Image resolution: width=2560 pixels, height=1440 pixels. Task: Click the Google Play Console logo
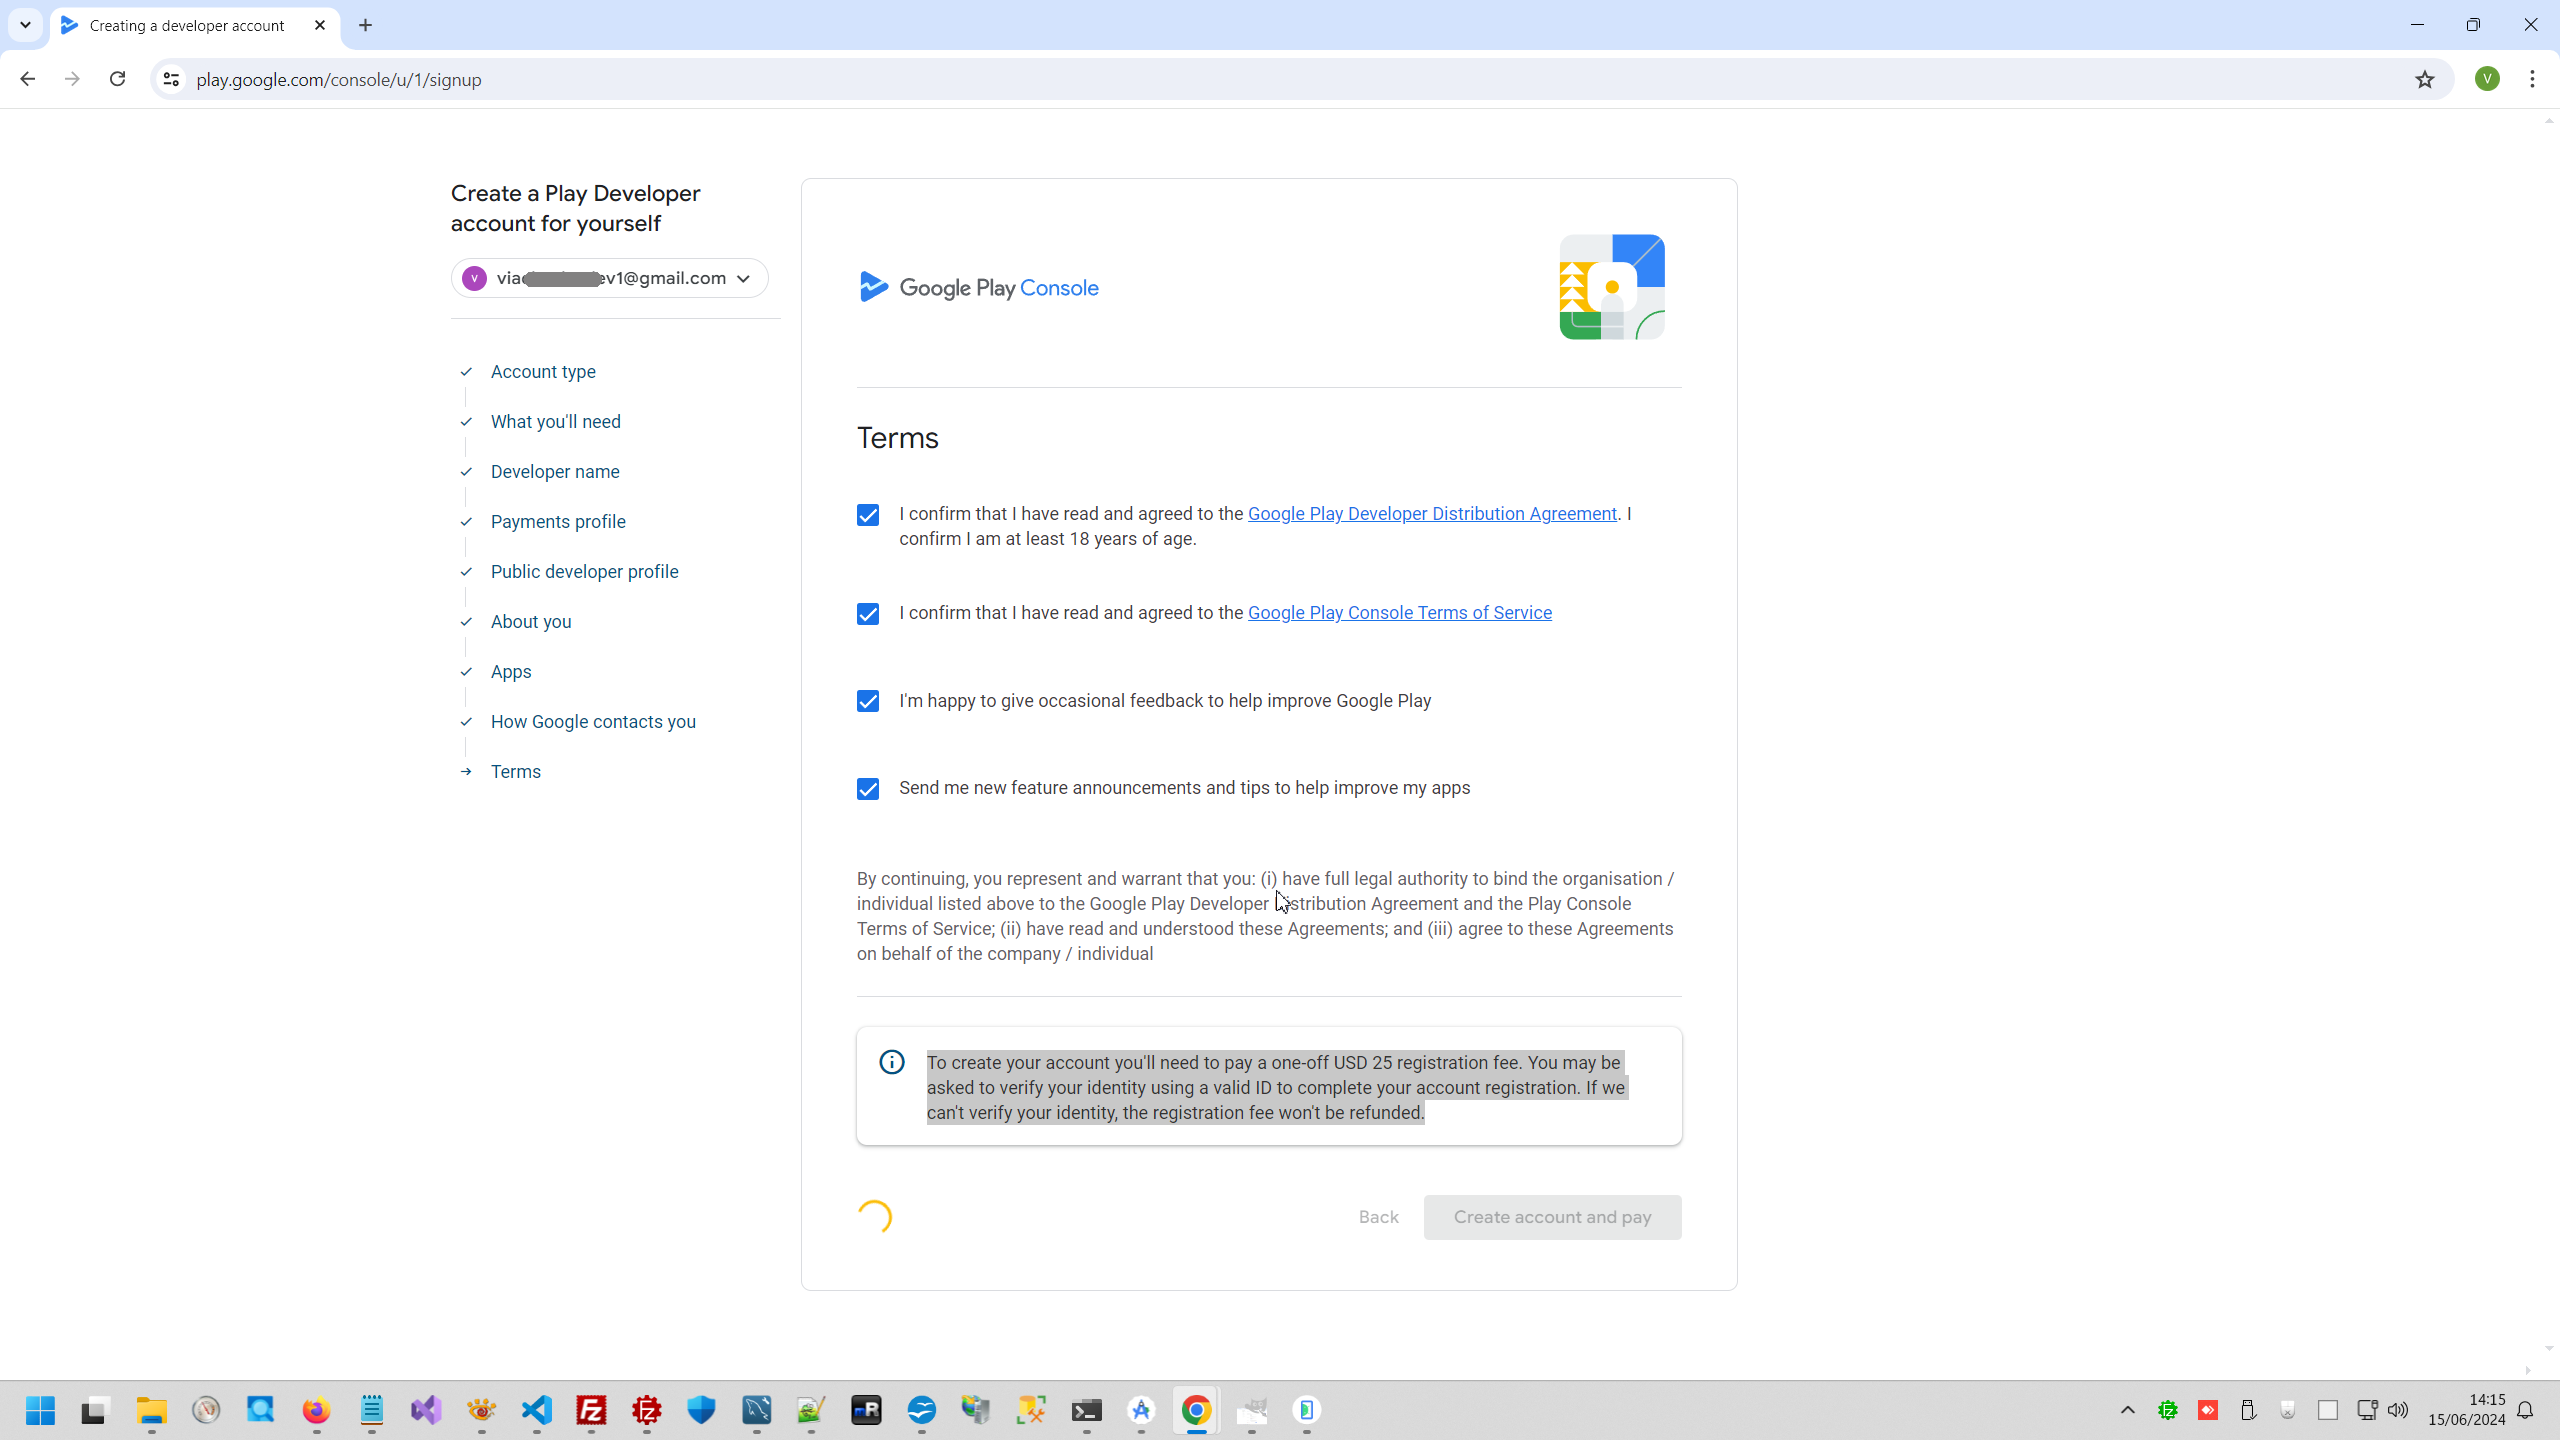pyautogui.click(x=978, y=288)
